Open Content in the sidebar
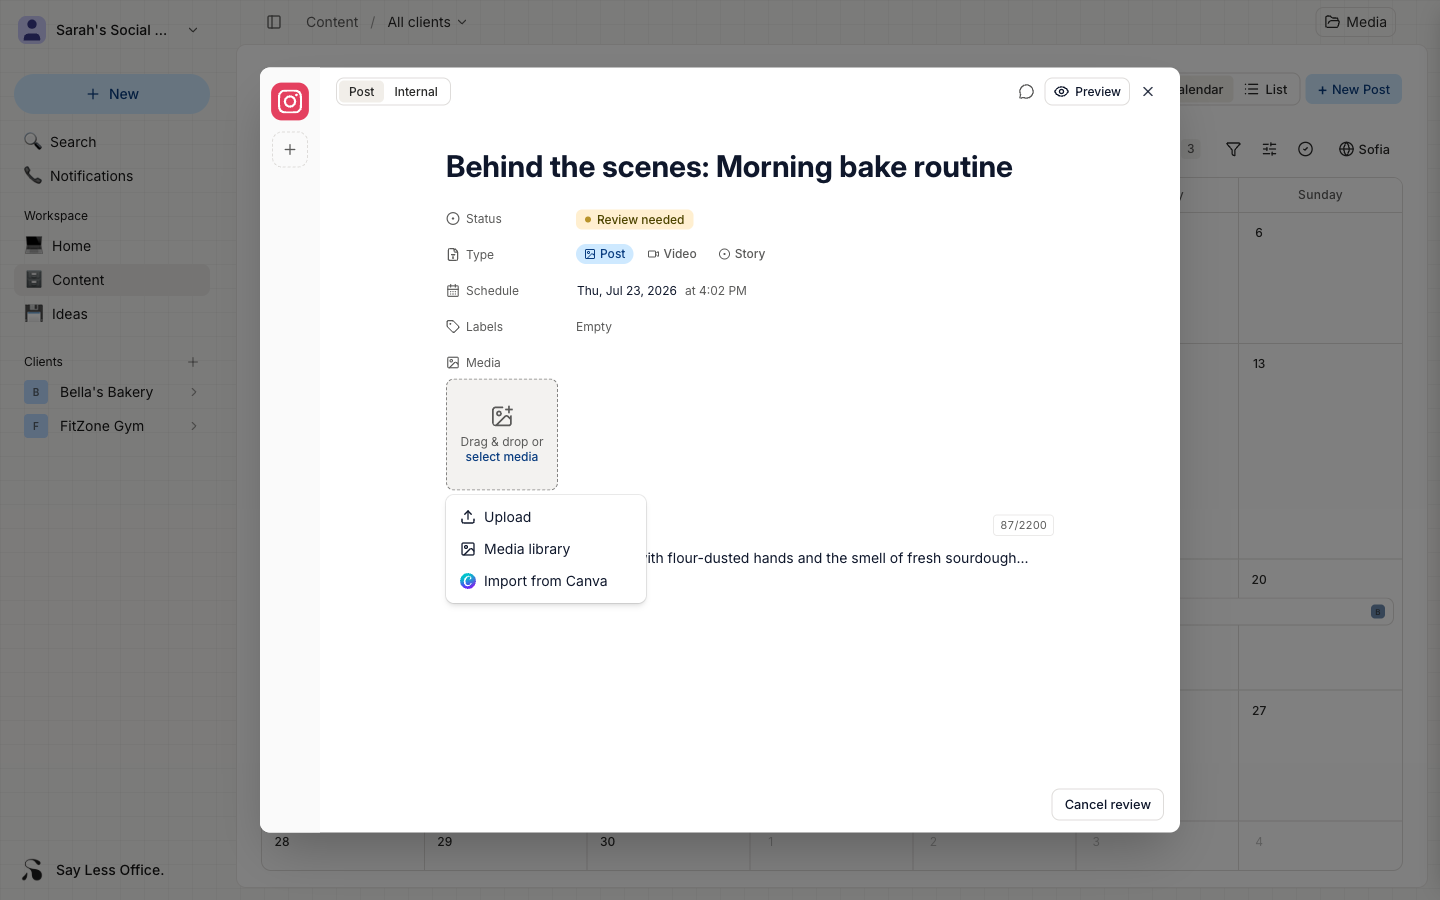This screenshot has height=900, width=1440. tap(112, 280)
